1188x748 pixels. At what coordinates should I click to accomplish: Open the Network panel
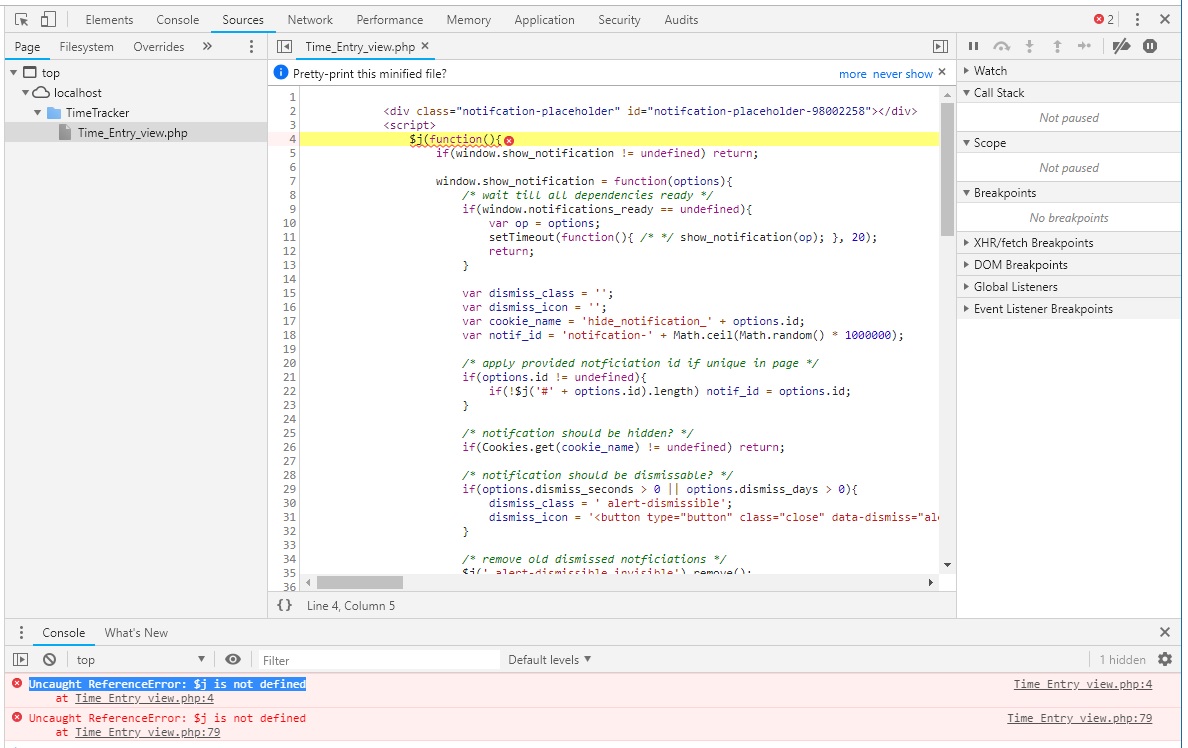[310, 20]
